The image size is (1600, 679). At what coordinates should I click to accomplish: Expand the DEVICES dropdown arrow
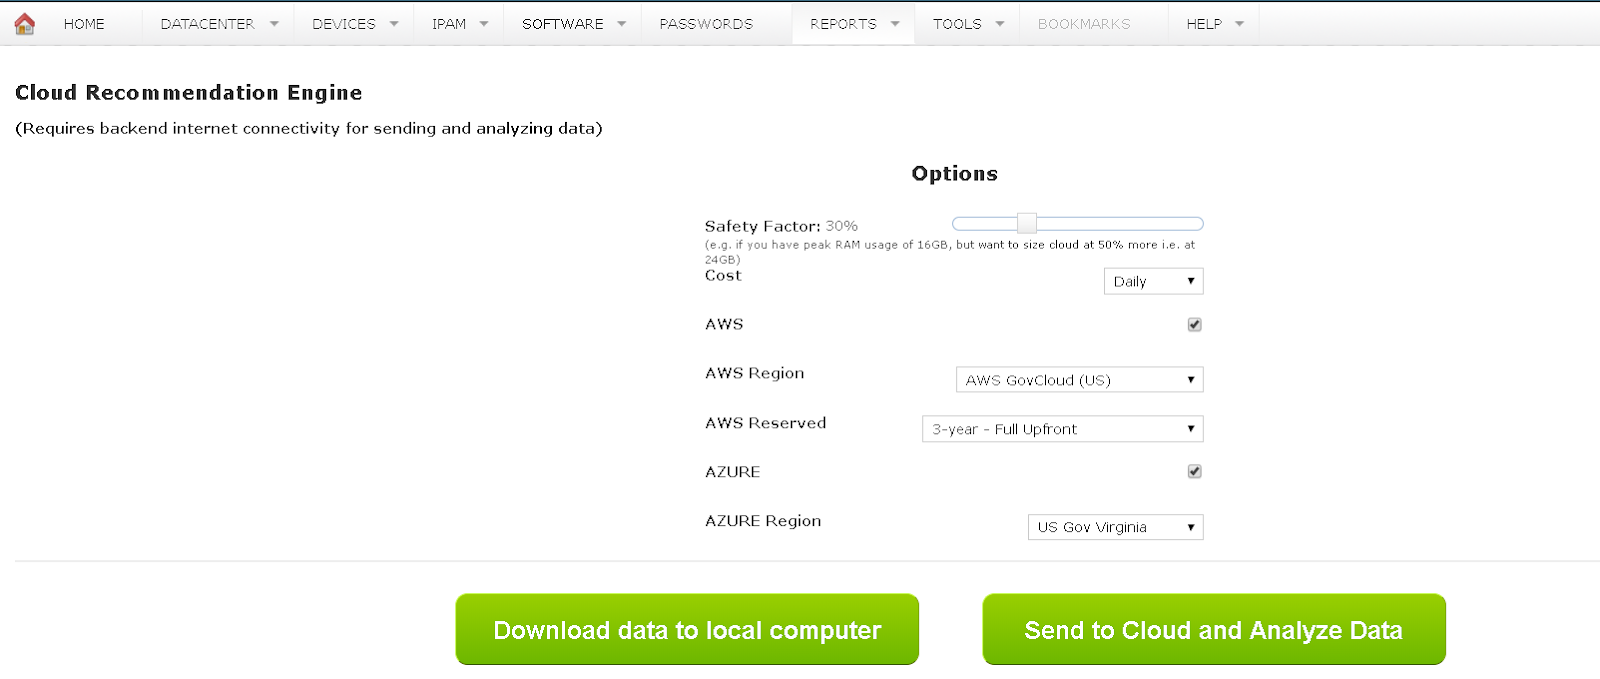[x=394, y=24]
